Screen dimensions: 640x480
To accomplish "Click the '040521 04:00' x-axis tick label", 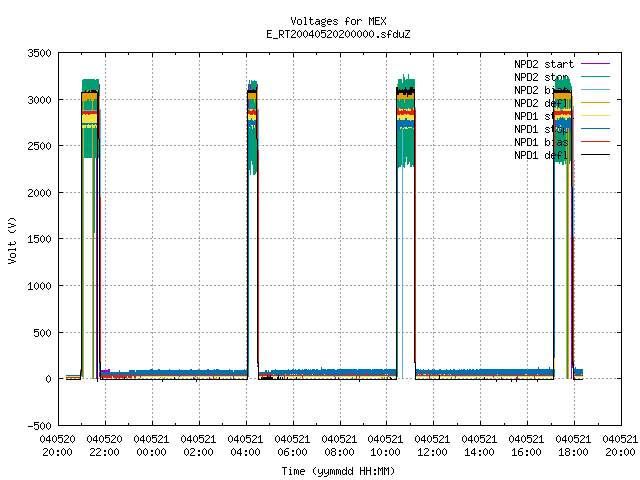I will tap(245, 446).
